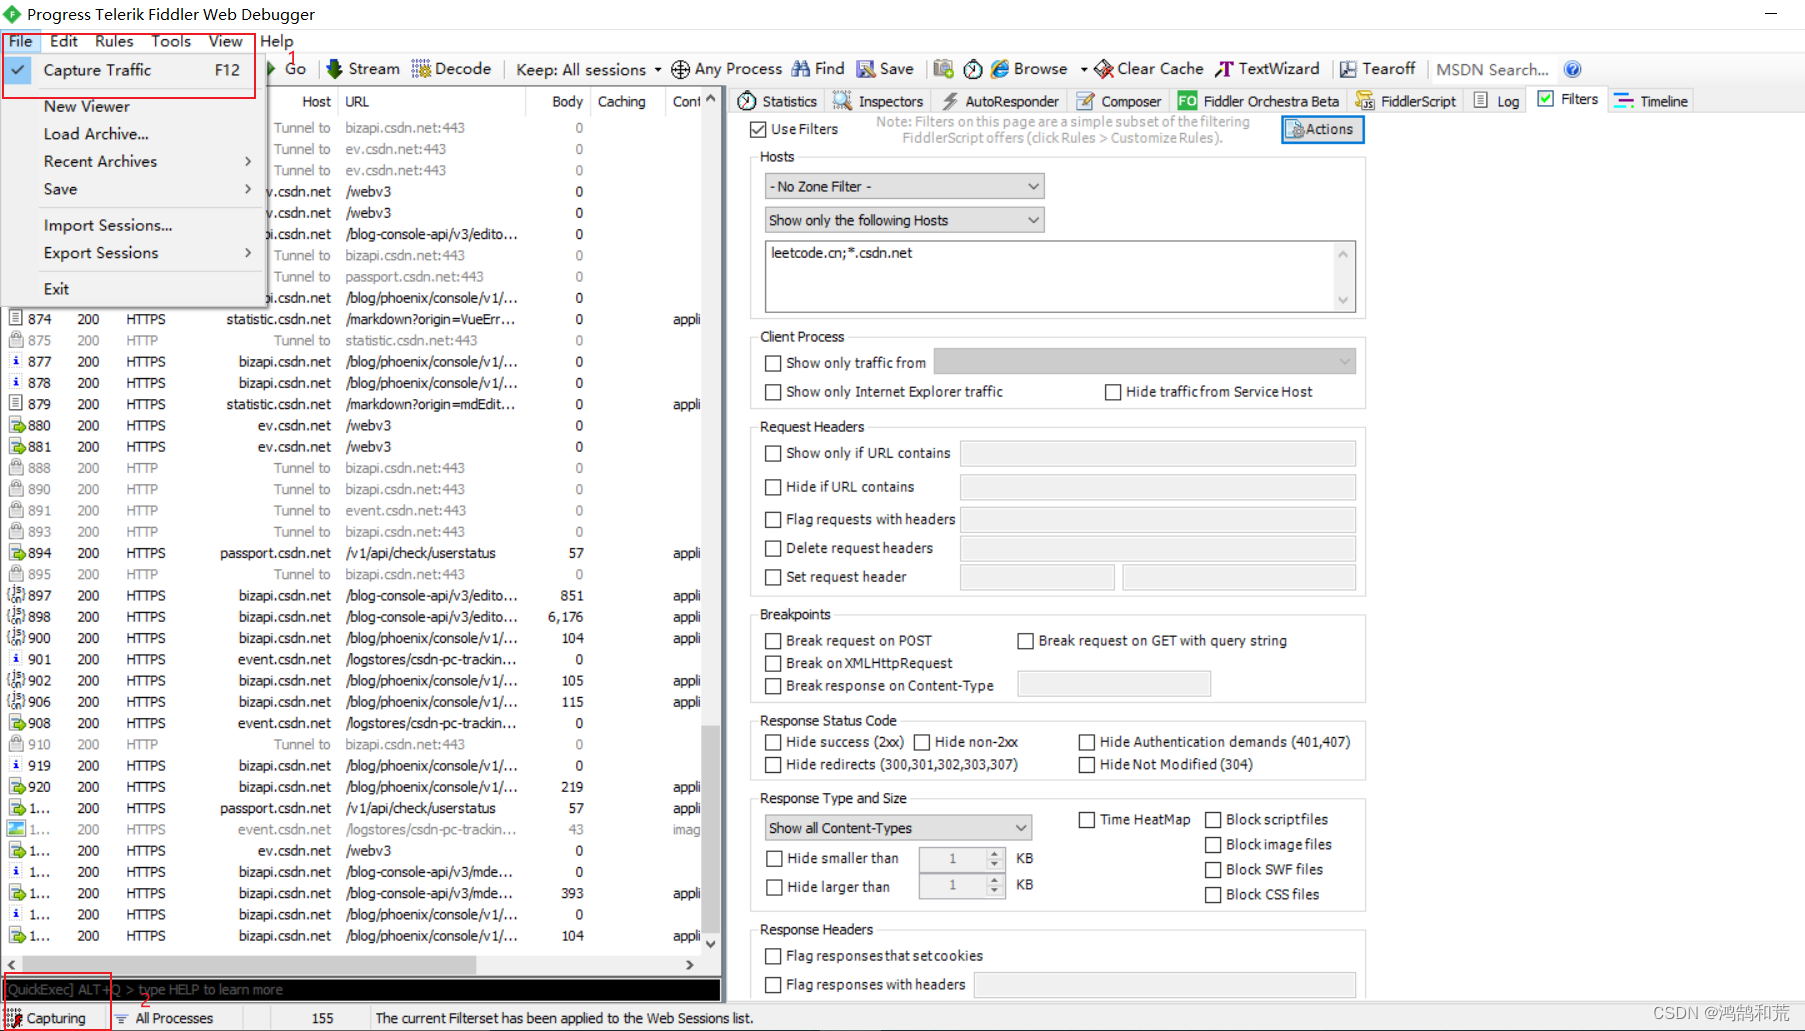Click the FiddlerScript tab icon

1365,101
